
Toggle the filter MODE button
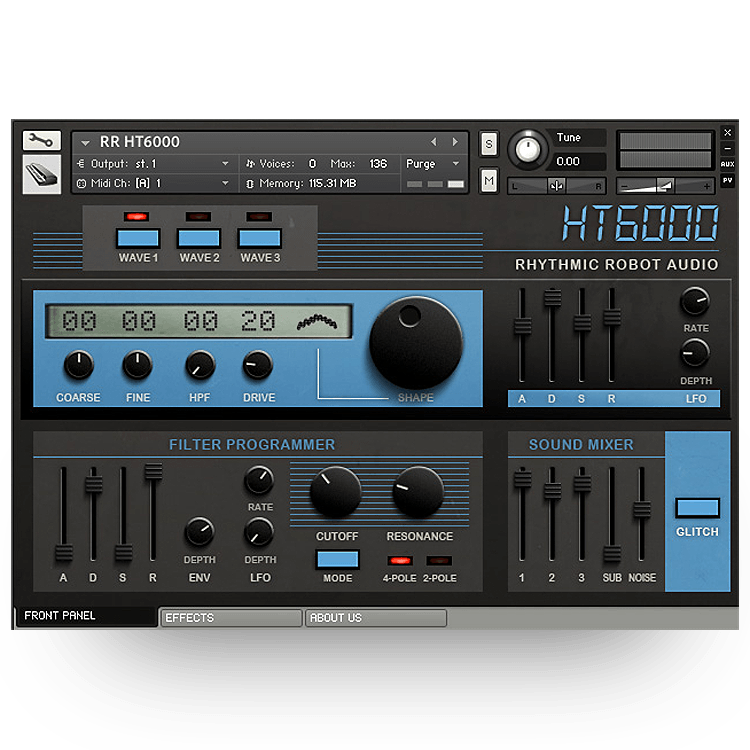click(337, 560)
